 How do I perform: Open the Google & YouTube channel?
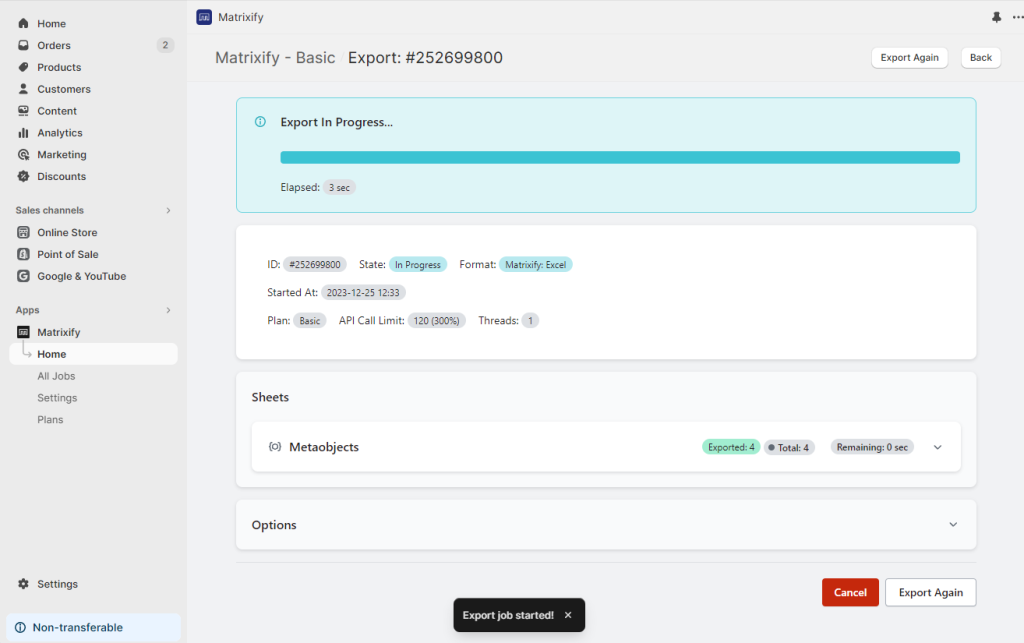(x=22, y=276)
